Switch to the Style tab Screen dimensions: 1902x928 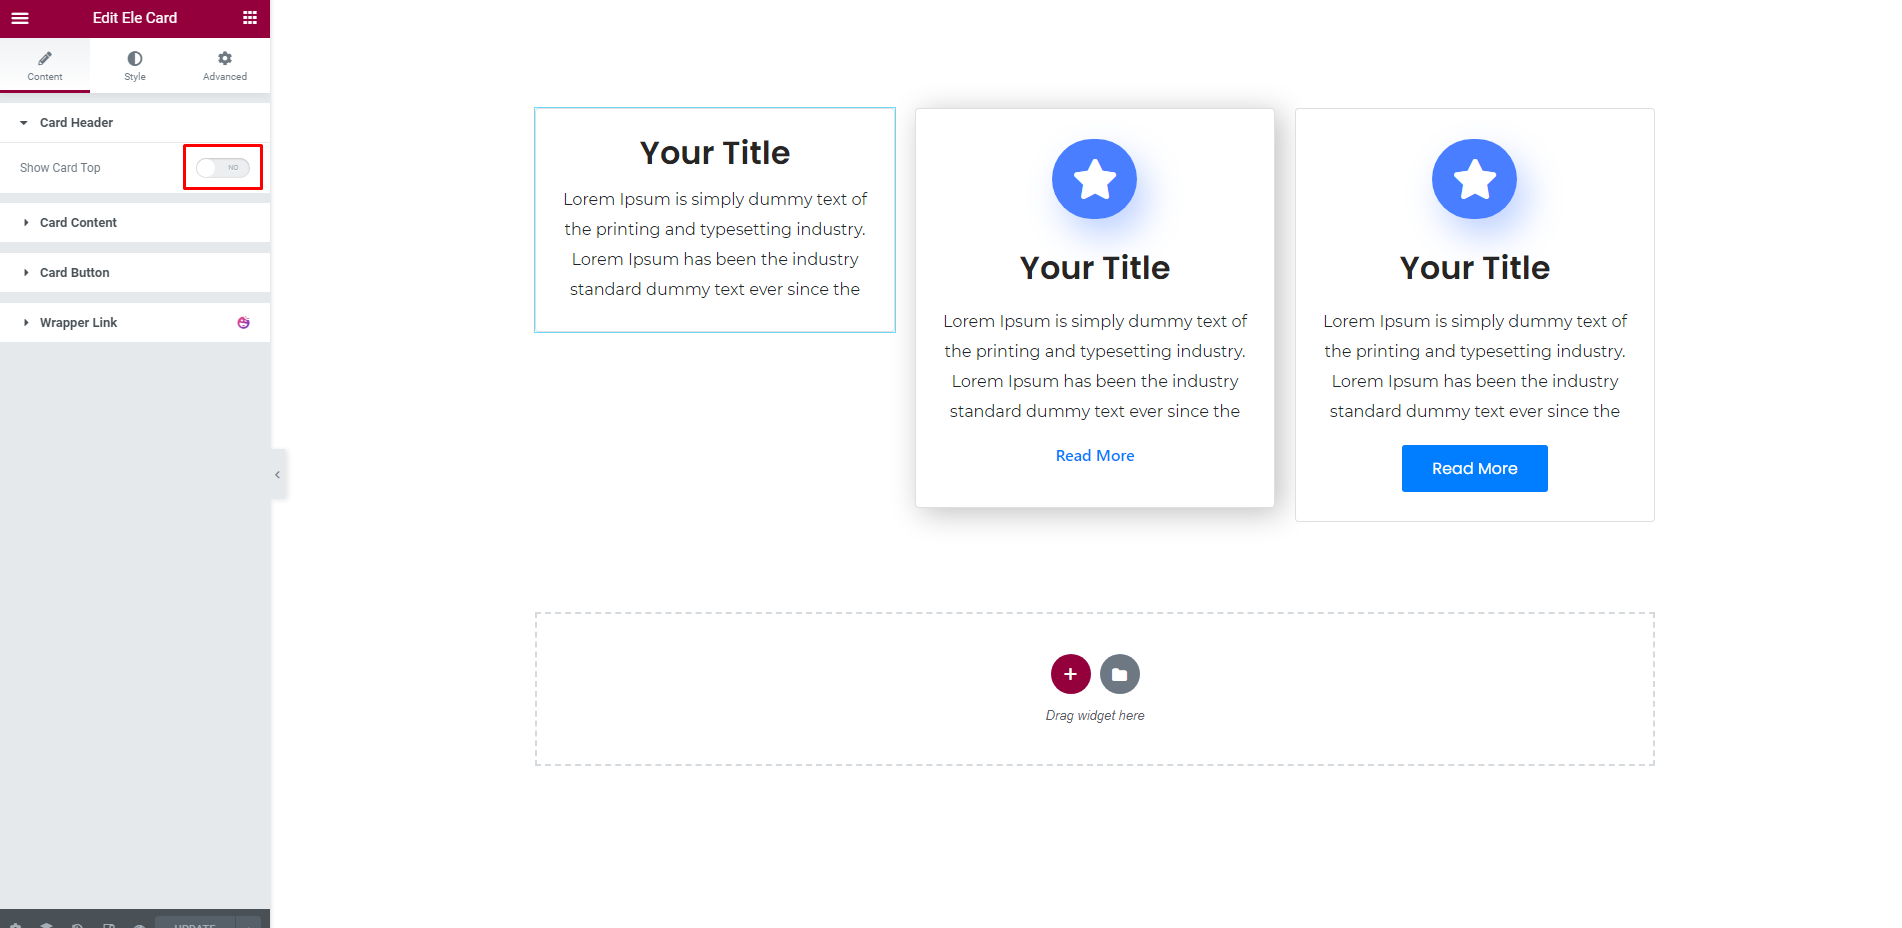point(135,66)
